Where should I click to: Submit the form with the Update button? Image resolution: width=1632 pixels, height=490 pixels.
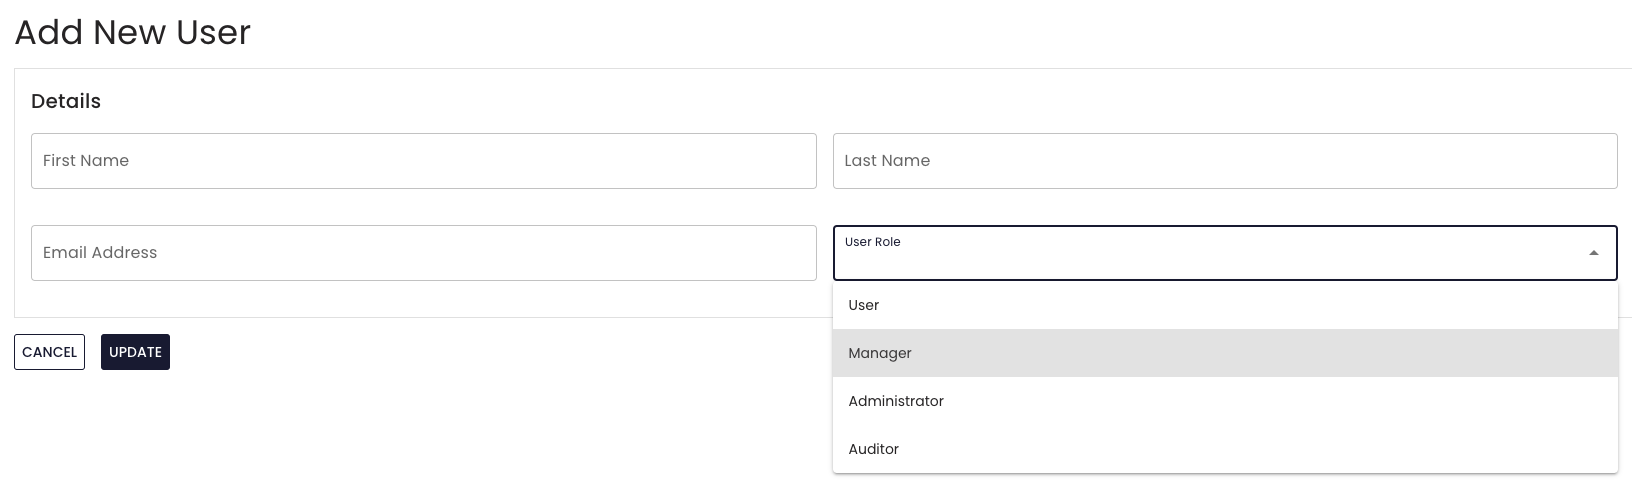(x=135, y=352)
